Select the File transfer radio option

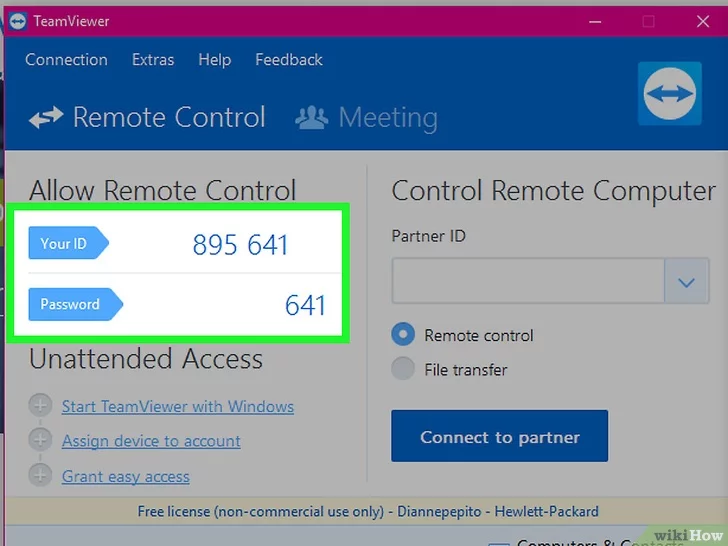[403, 369]
